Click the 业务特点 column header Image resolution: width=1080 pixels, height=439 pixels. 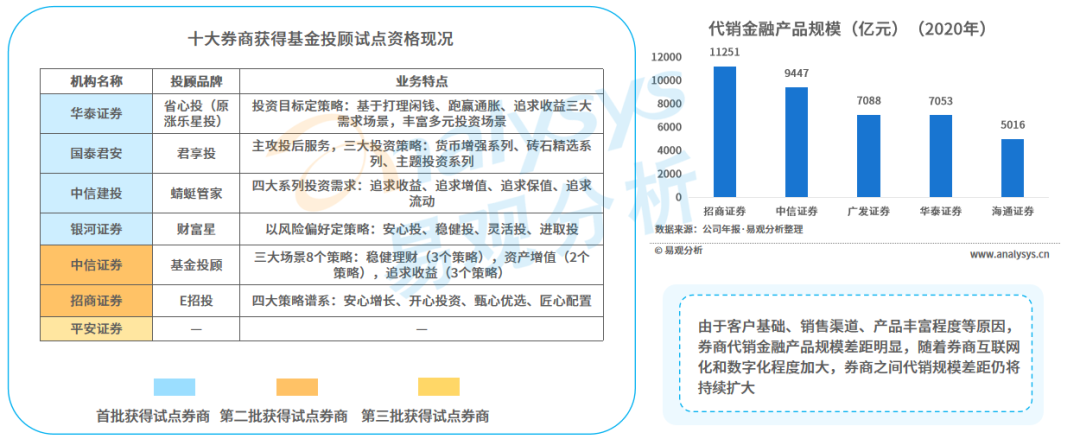click(422, 81)
